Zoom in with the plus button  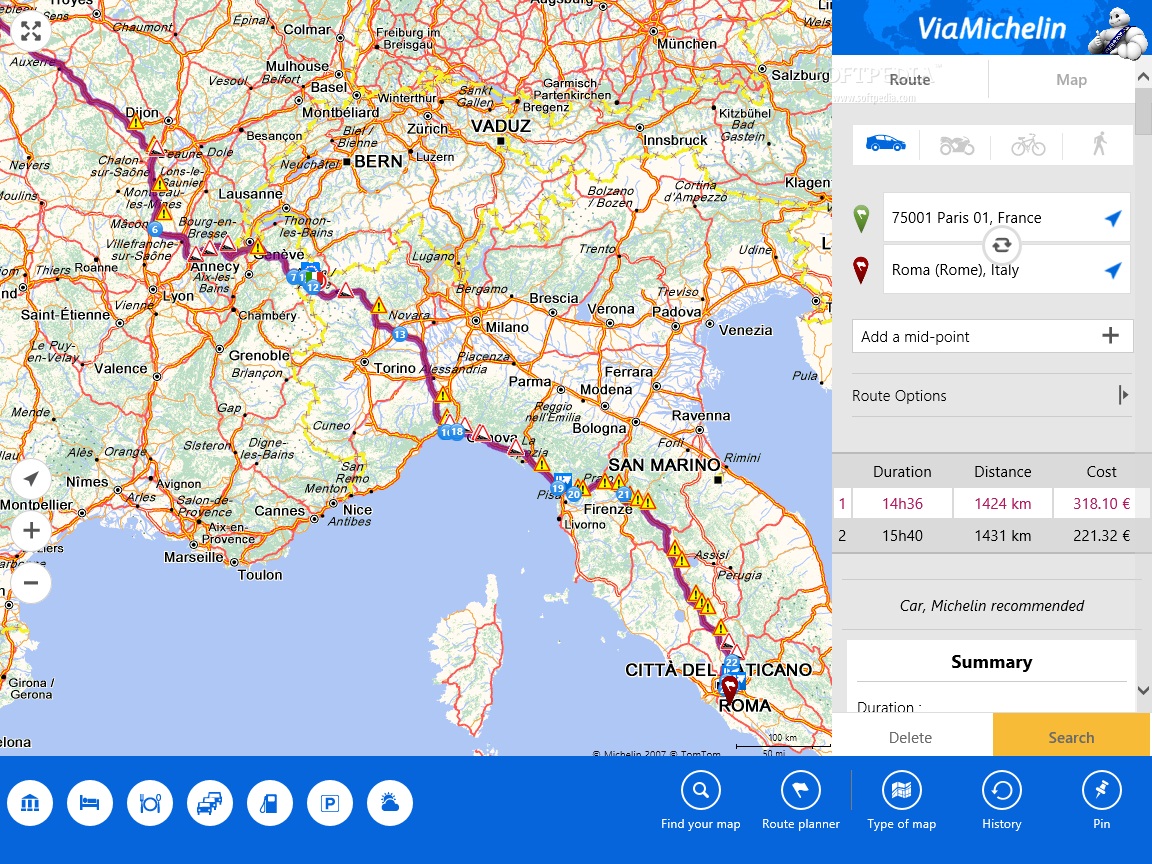pyautogui.click(x=31, y=530)
